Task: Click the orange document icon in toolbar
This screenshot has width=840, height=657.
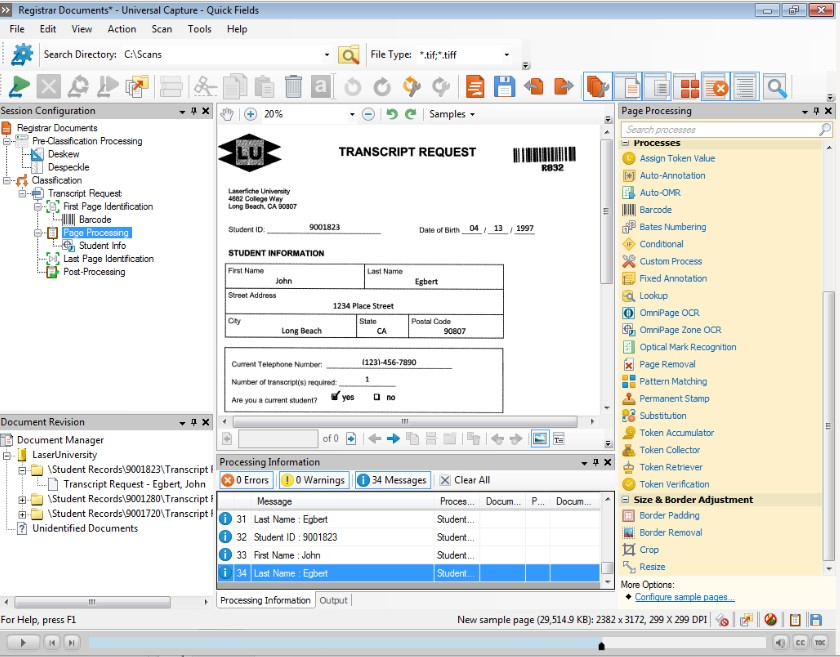Action: [x=475, y=86]
